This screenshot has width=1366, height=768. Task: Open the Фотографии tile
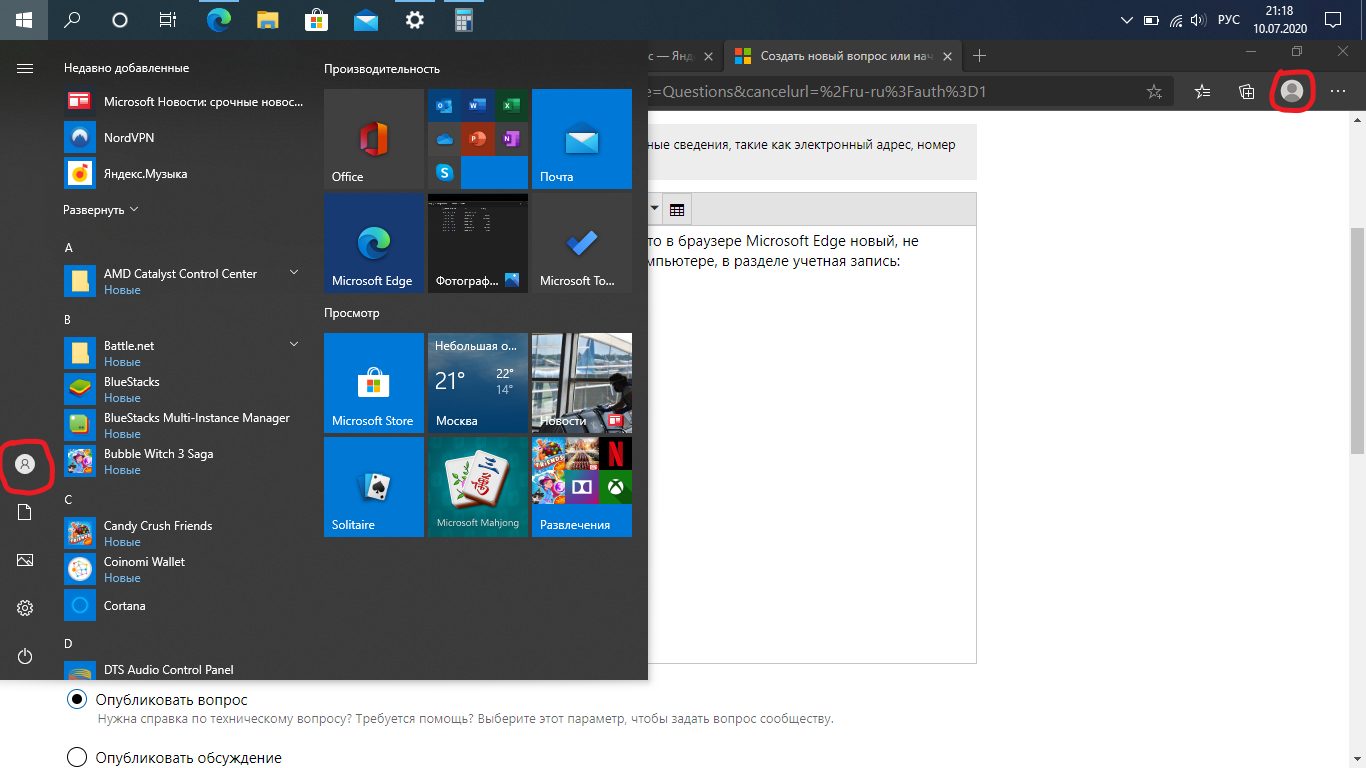[x=478, y=243]
